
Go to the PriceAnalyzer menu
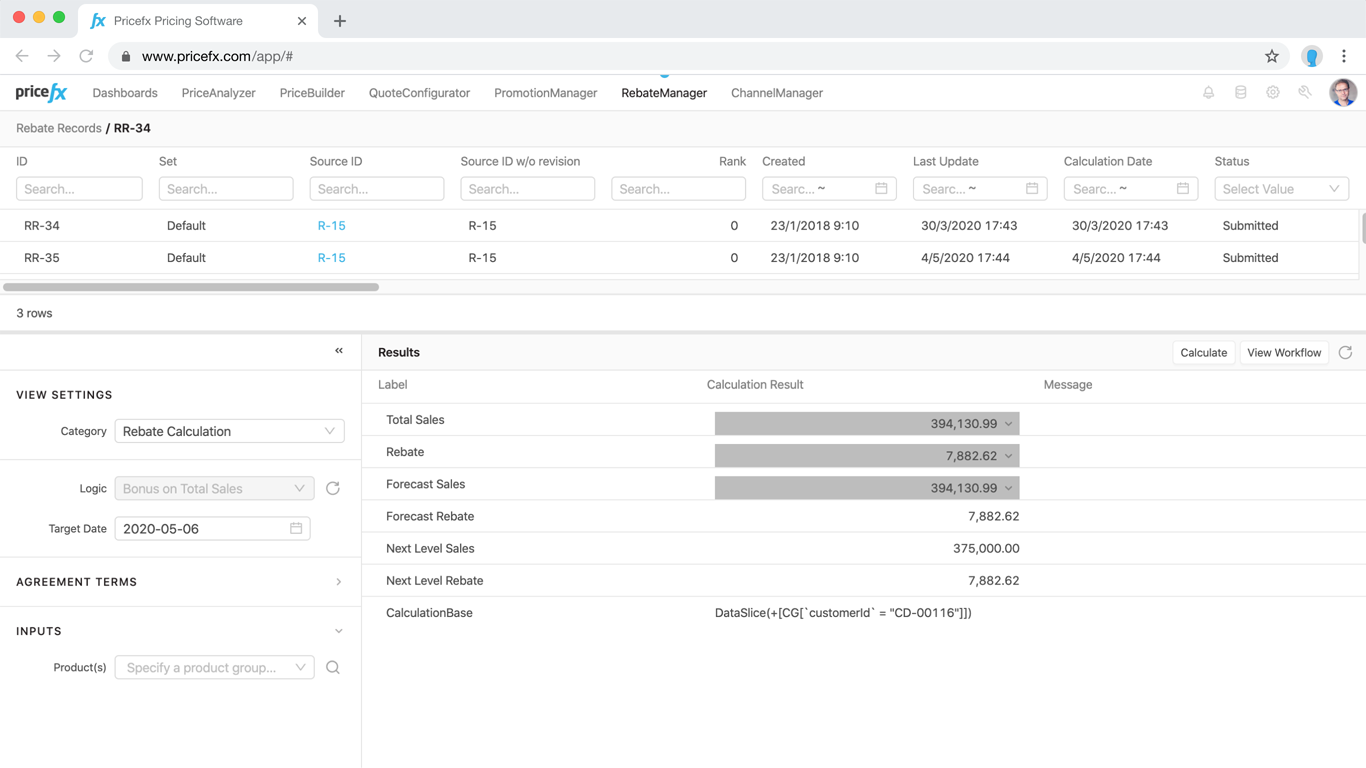(x=218, y=93)
